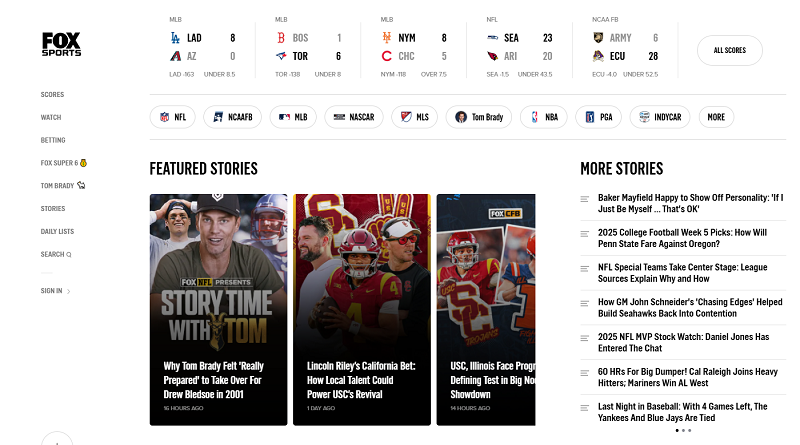
Task: Go to Betting in the sidebar
Action: point(53,141)
